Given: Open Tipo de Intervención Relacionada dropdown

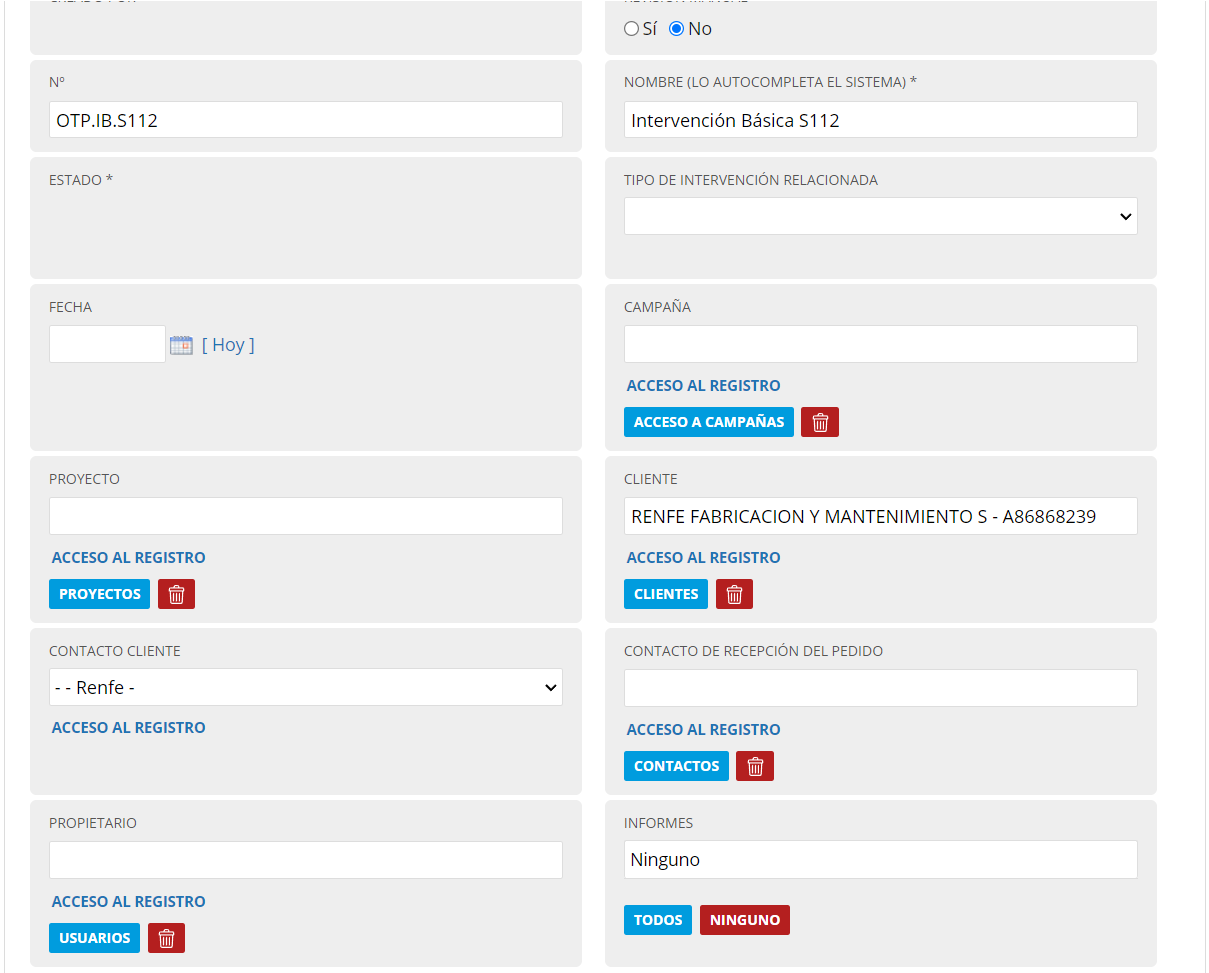Looking at the screenshot, I should 880,216.
